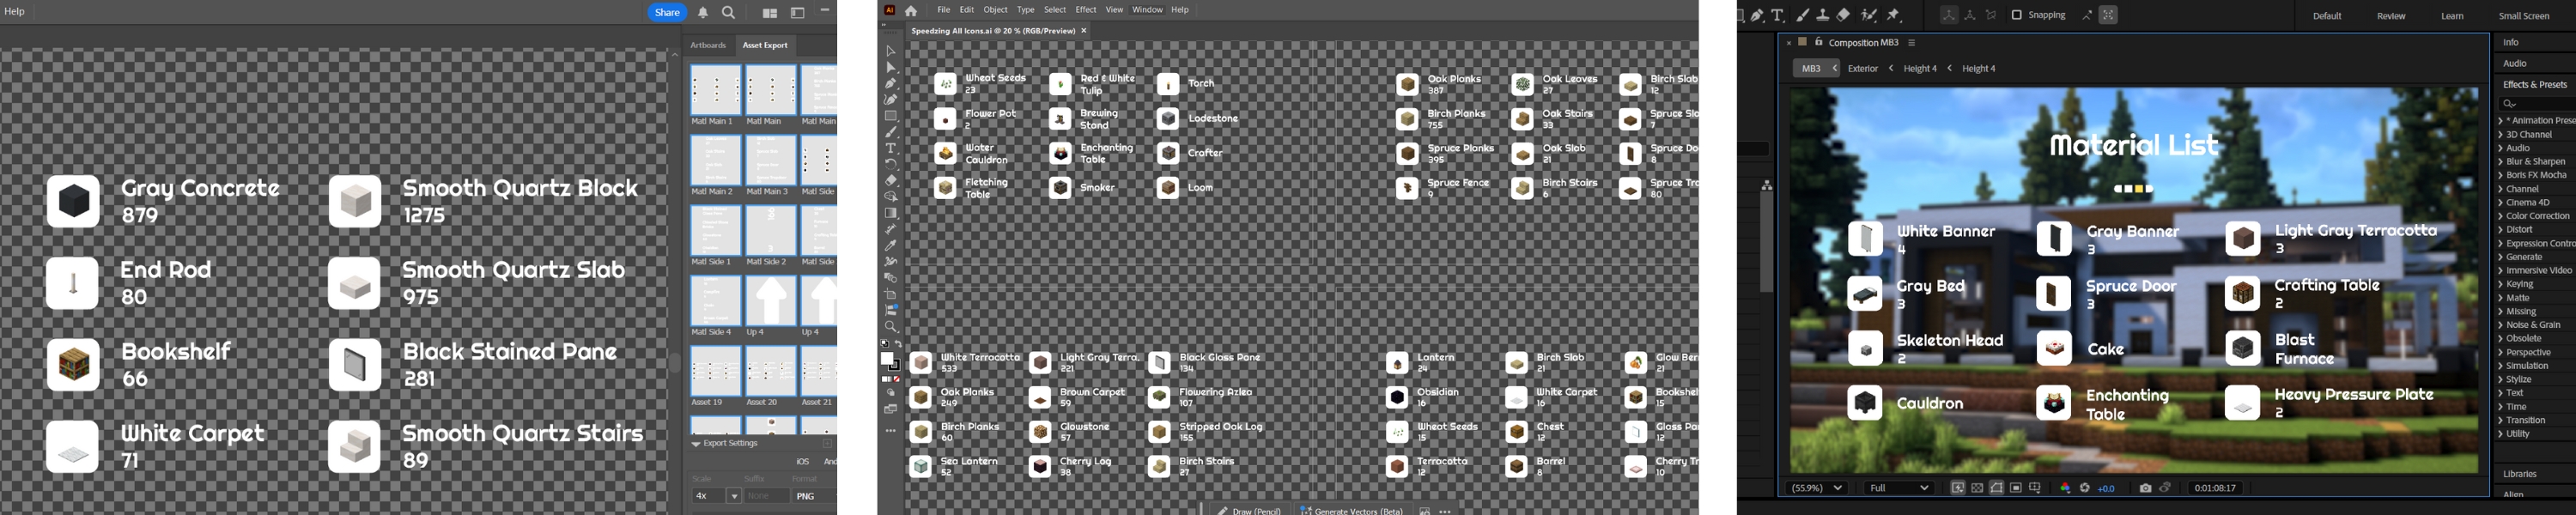Select the Direct Selection tool in Illustrator
Image resolution: width=2576 pixels, height=515 pixels.
[x=890, y=67]
